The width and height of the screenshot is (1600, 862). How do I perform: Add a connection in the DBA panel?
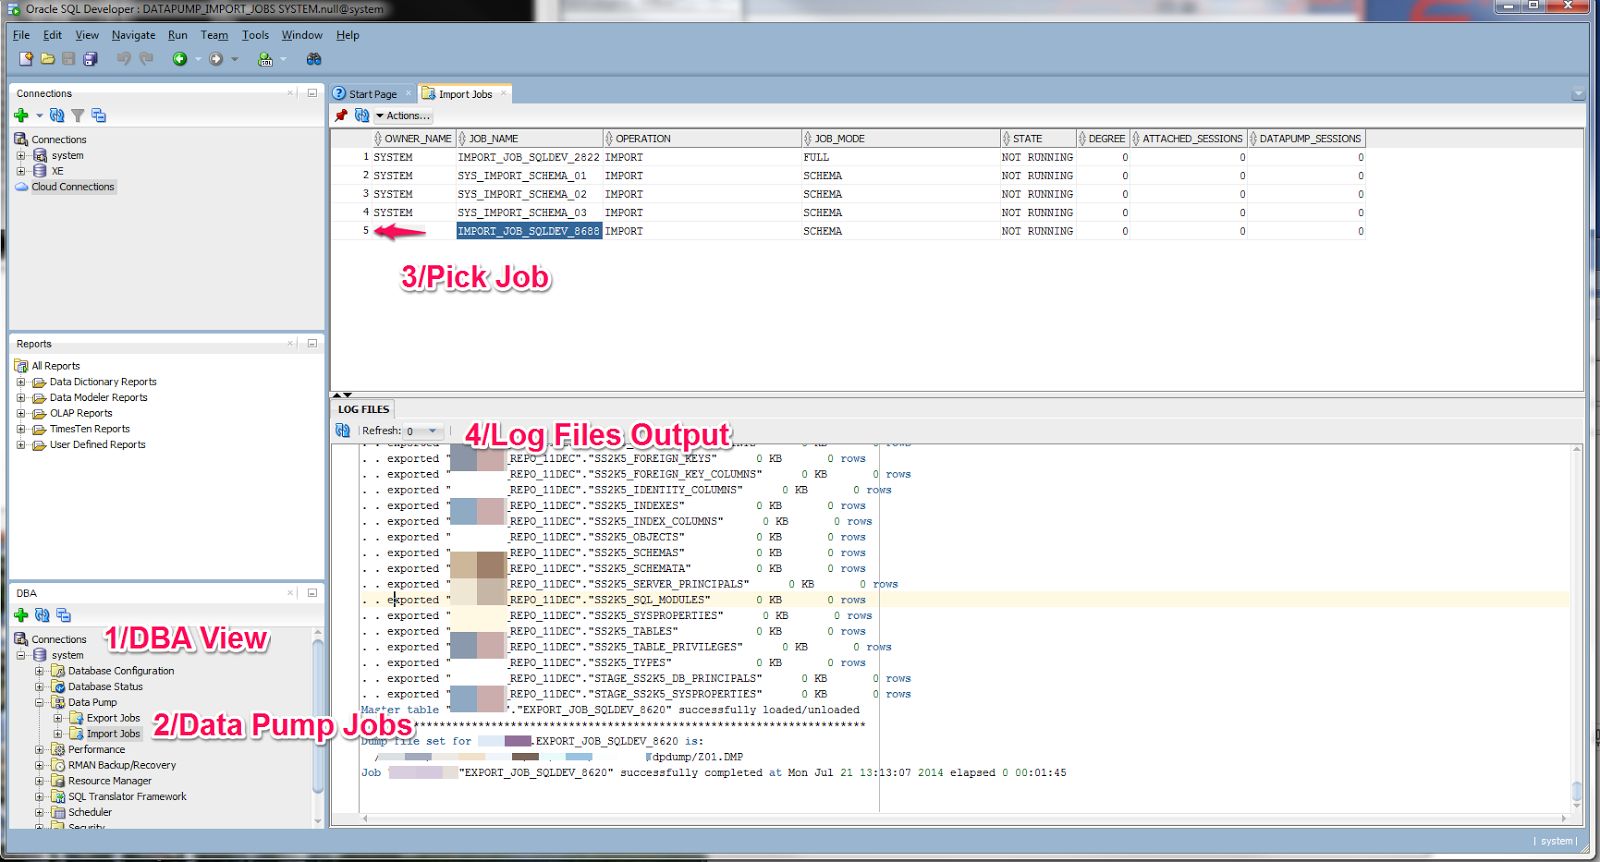[21, 615]
